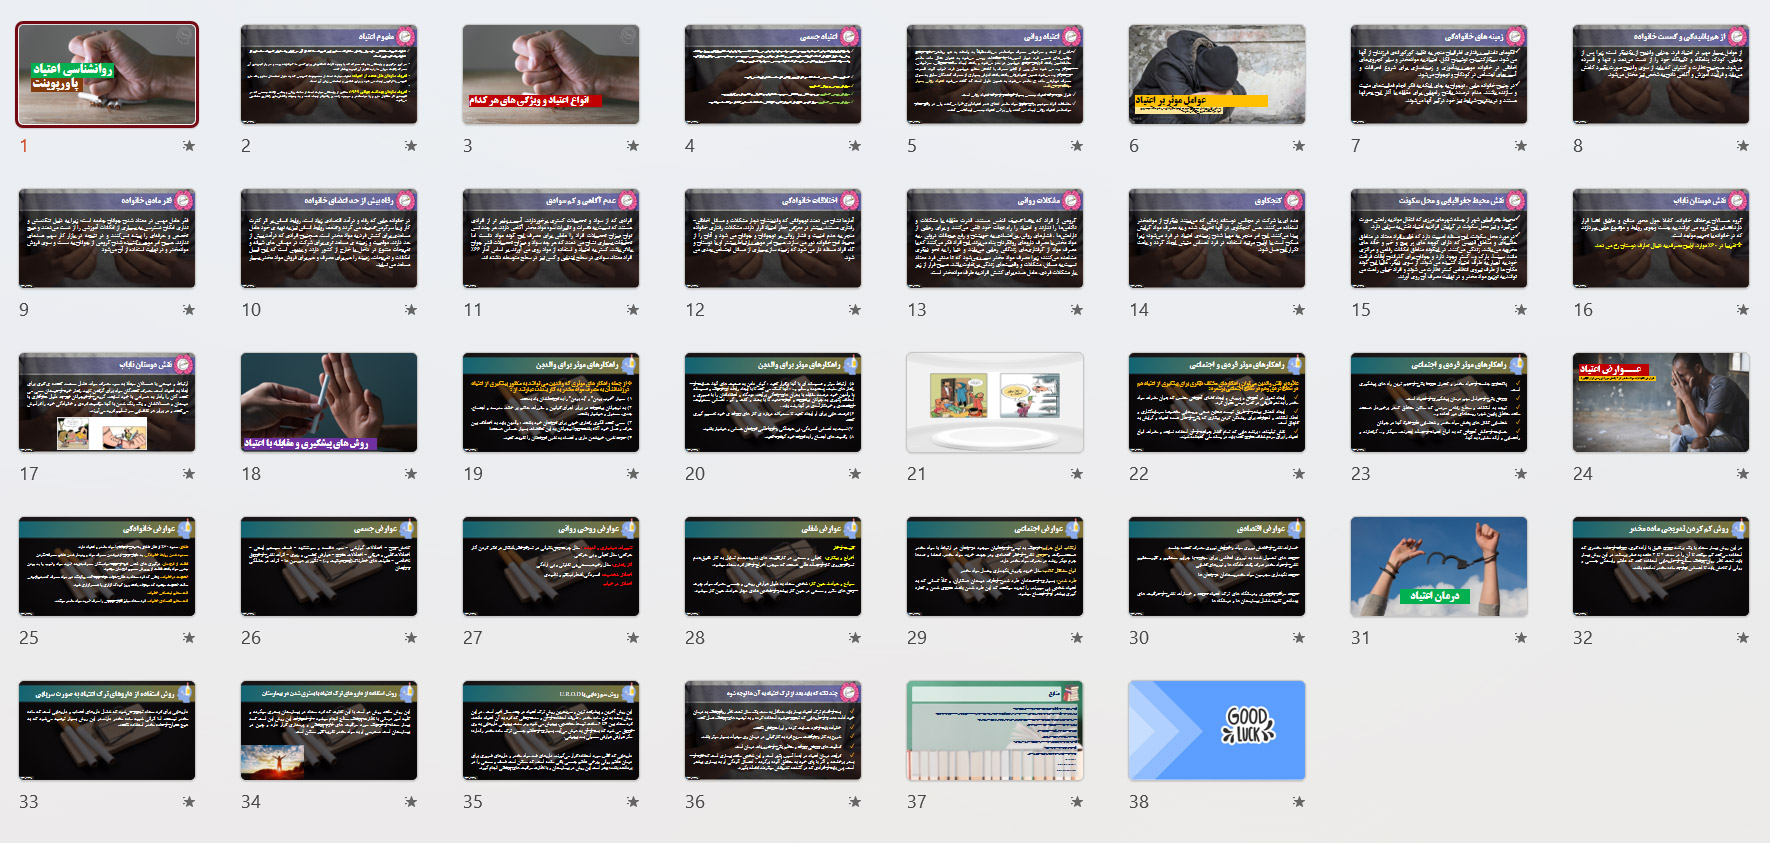This screenshot has height=843, width=1770.
Task: Select slide 31 with broken handcuffs image
Action: tap(1438, 566)
